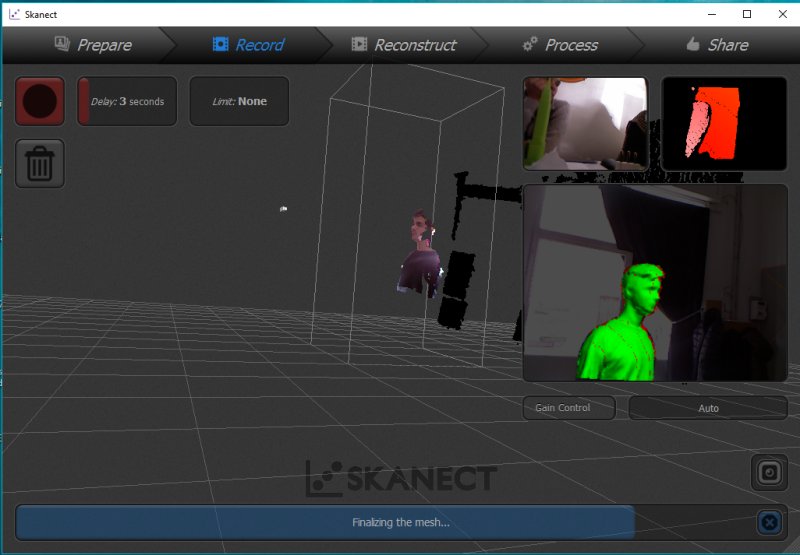Adjust the Delay 3 seconds control
Screen dimensions: 800x555
click(x=127, y=101)
